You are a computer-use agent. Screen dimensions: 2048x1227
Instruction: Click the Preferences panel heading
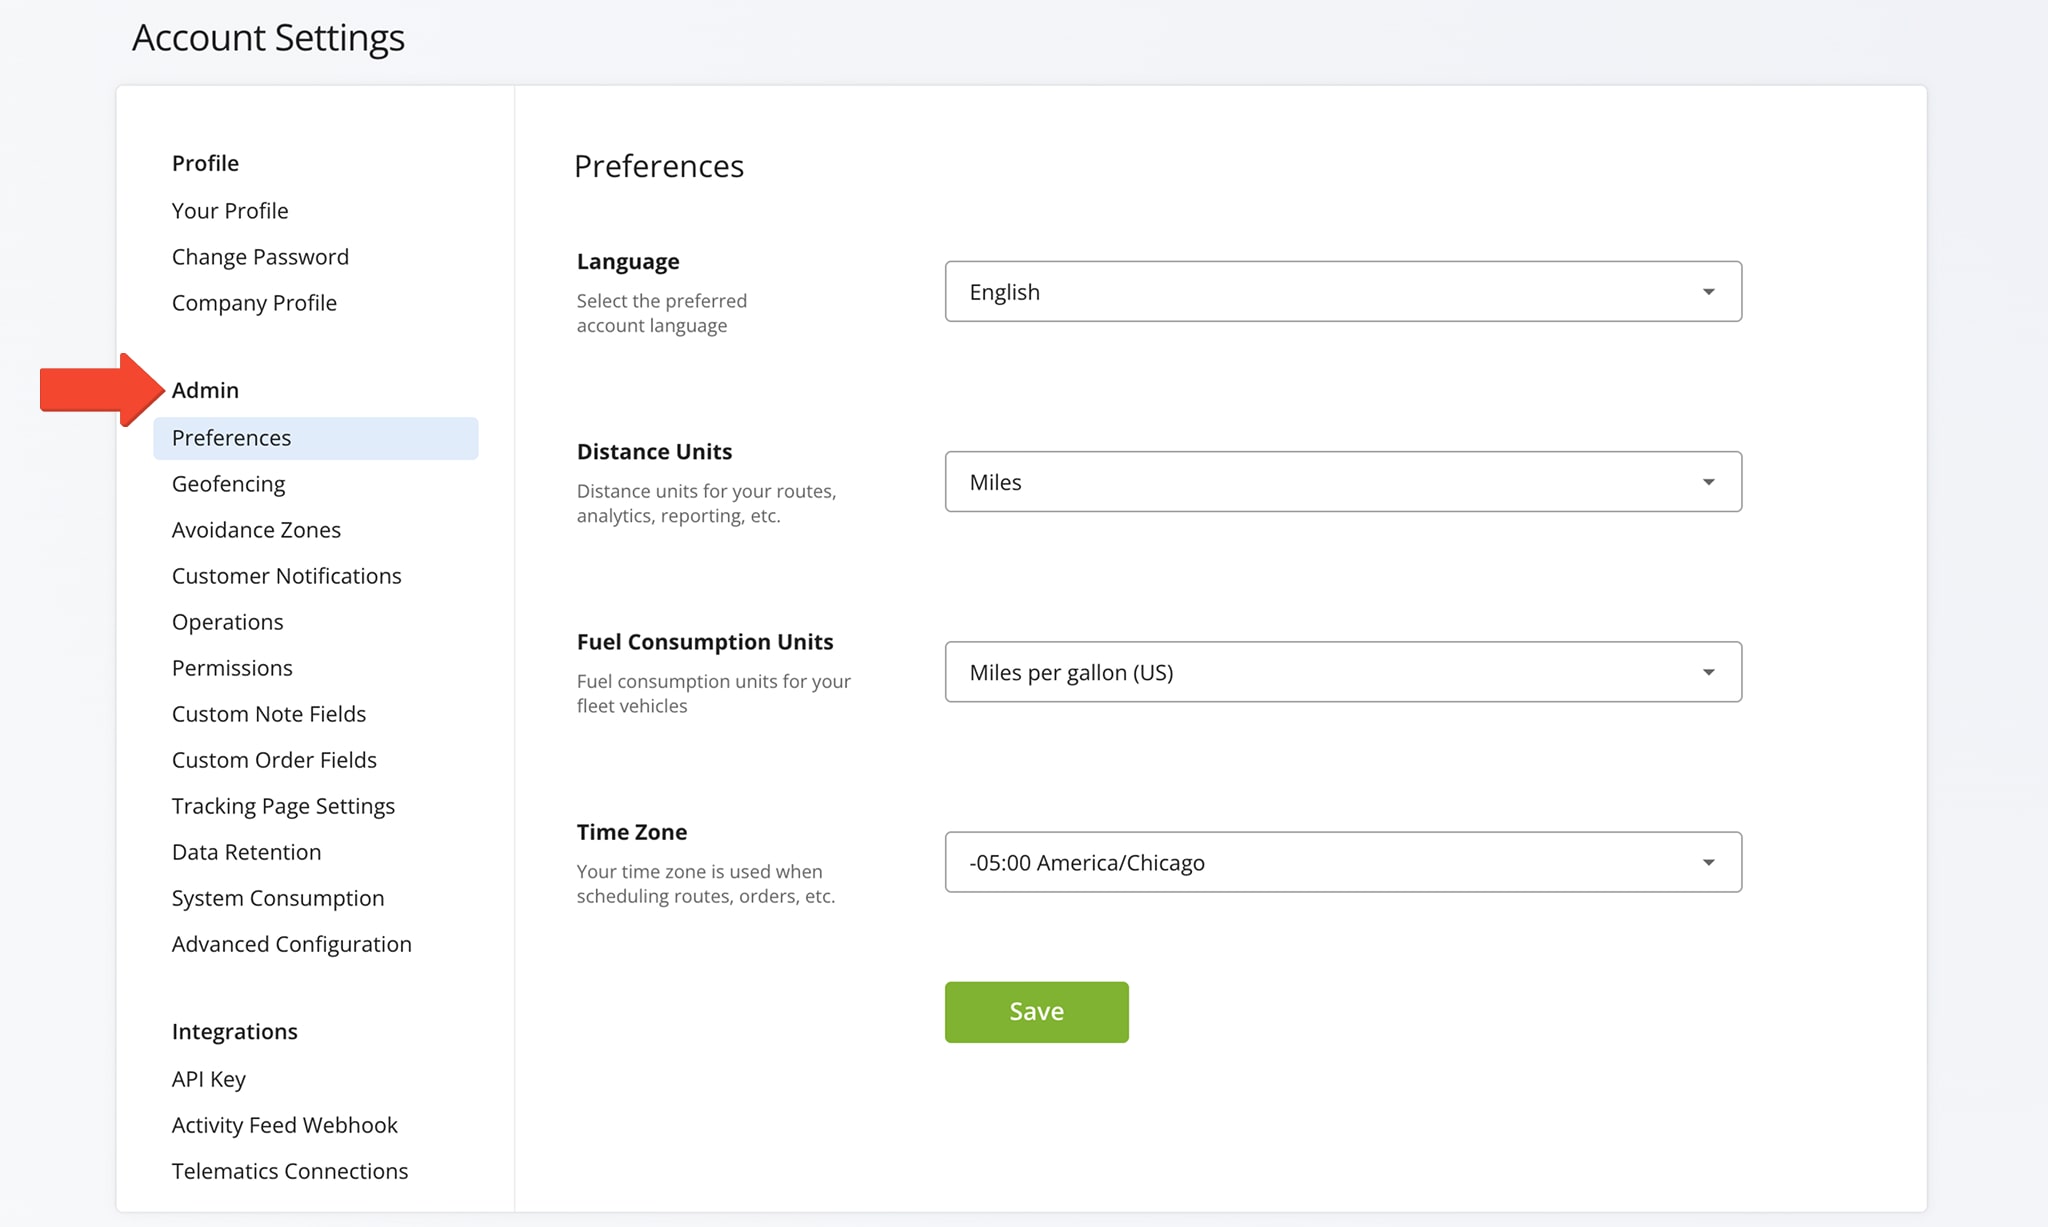[x=658, y=165]
